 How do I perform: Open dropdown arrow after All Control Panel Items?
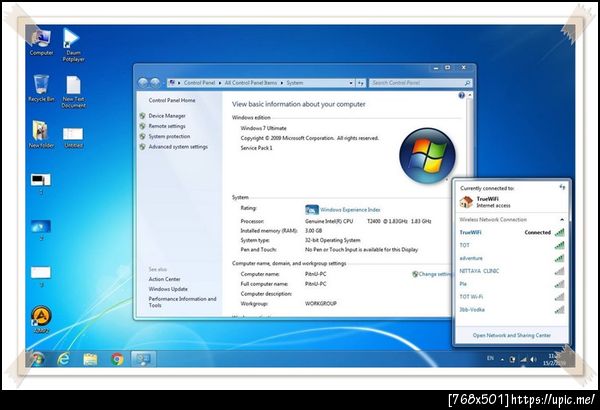click(x=282, y=83)
